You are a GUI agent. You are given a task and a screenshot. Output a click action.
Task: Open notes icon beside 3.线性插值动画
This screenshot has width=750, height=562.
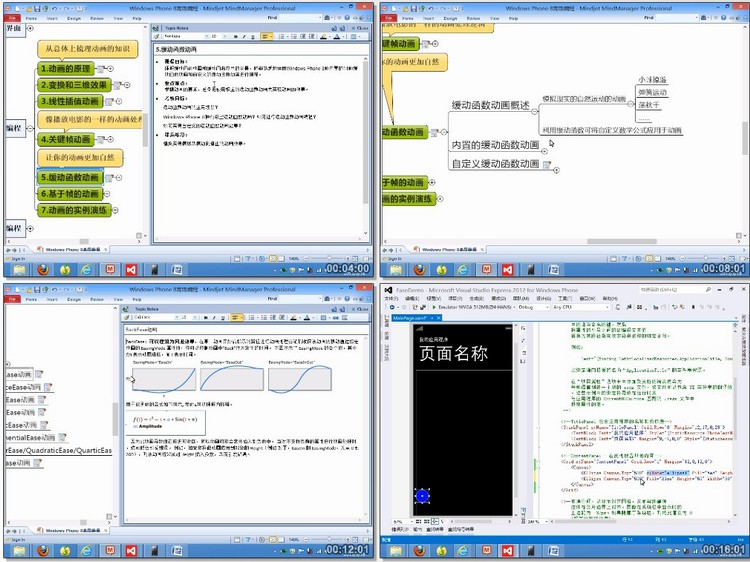109,101
